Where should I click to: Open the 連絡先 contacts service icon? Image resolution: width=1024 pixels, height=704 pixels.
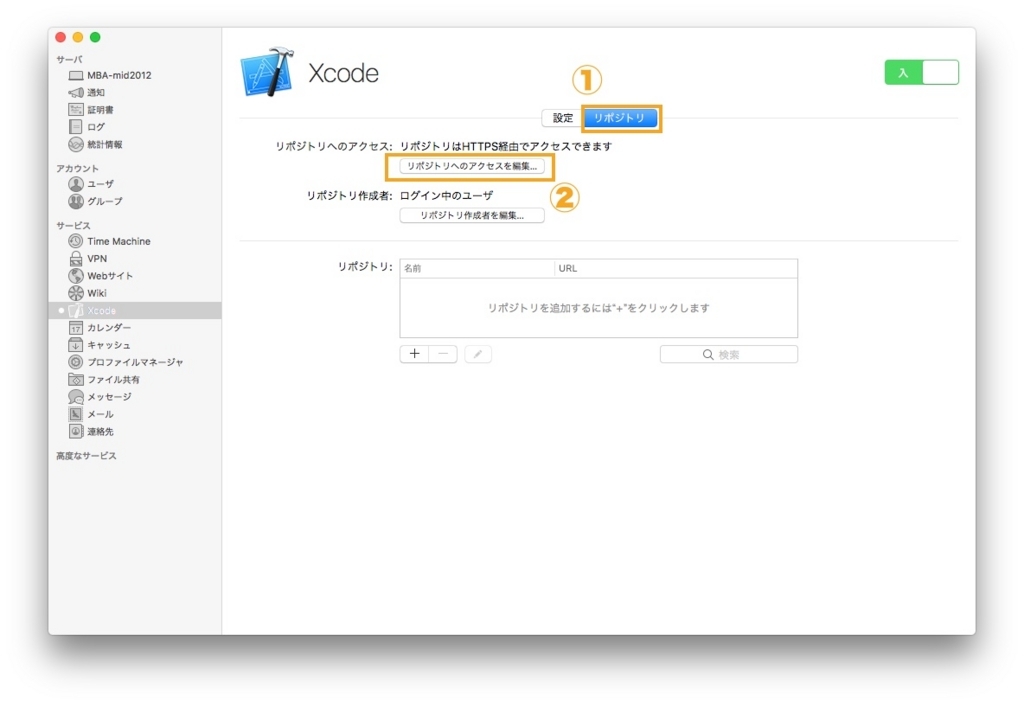click(76, 432)
